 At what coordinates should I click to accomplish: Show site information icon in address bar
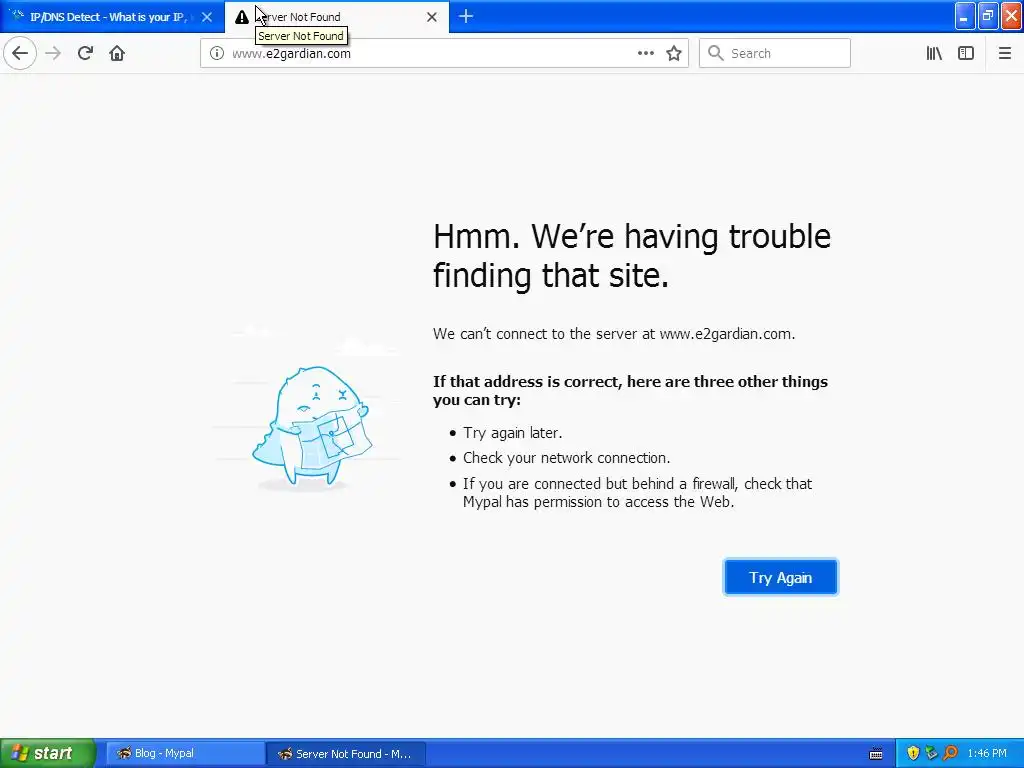[217, 54]
